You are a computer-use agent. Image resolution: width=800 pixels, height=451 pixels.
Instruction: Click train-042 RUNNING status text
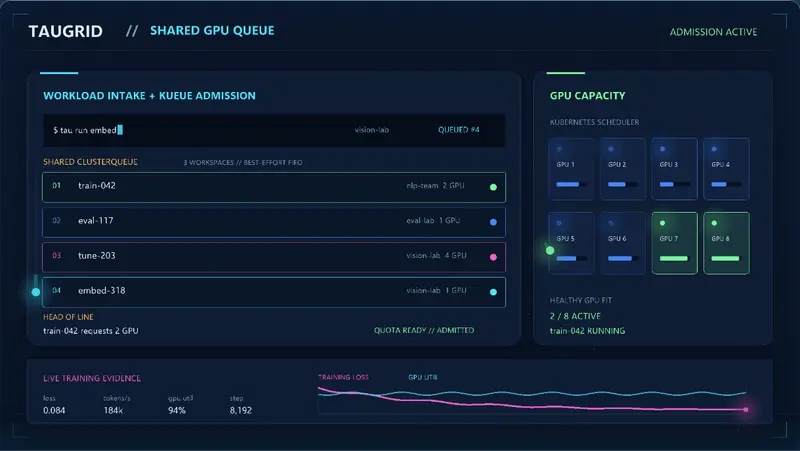(587, 331)
